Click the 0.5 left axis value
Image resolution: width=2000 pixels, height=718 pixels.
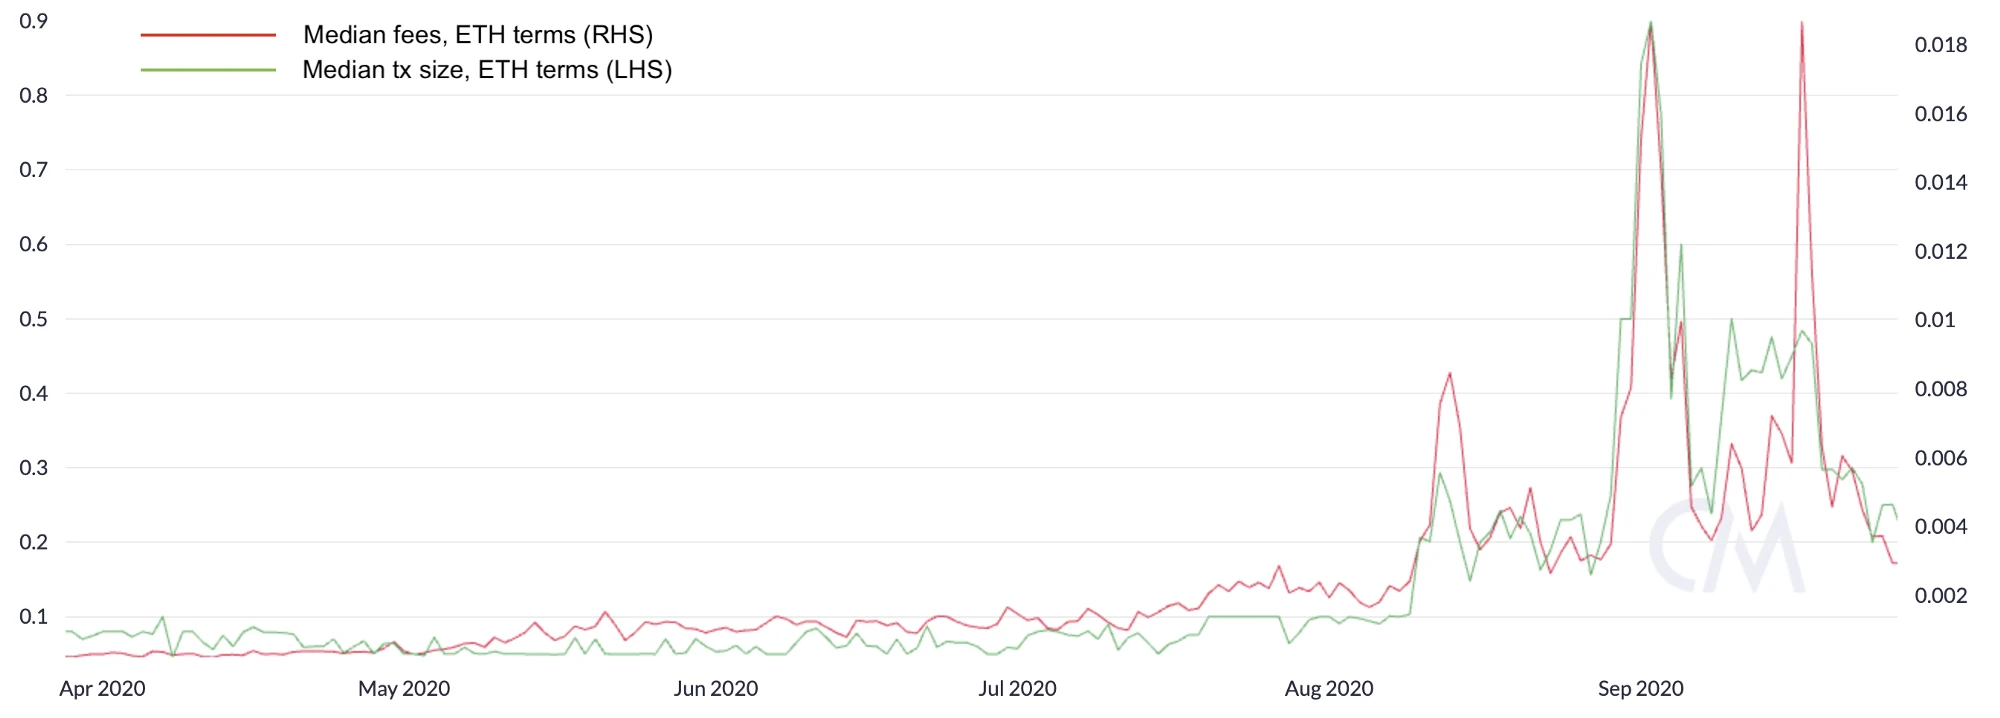(x=34, y=319)
